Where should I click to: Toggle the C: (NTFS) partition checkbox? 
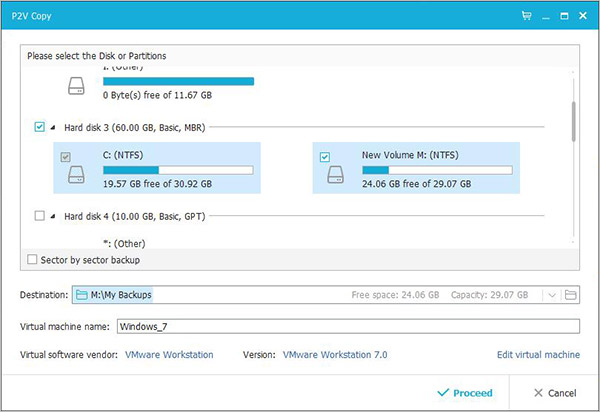pos(65,157)
